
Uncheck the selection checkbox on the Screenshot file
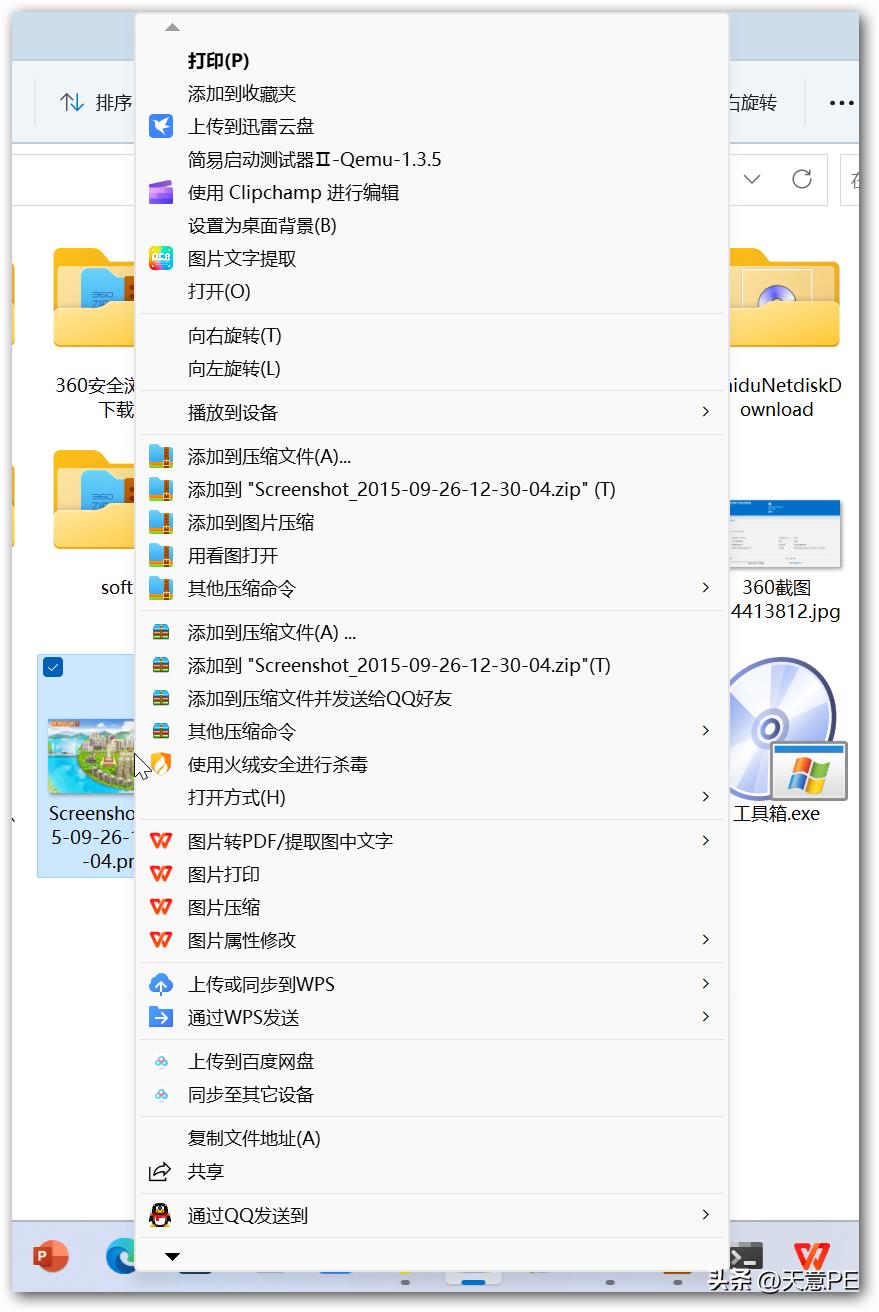pos(52,666)
